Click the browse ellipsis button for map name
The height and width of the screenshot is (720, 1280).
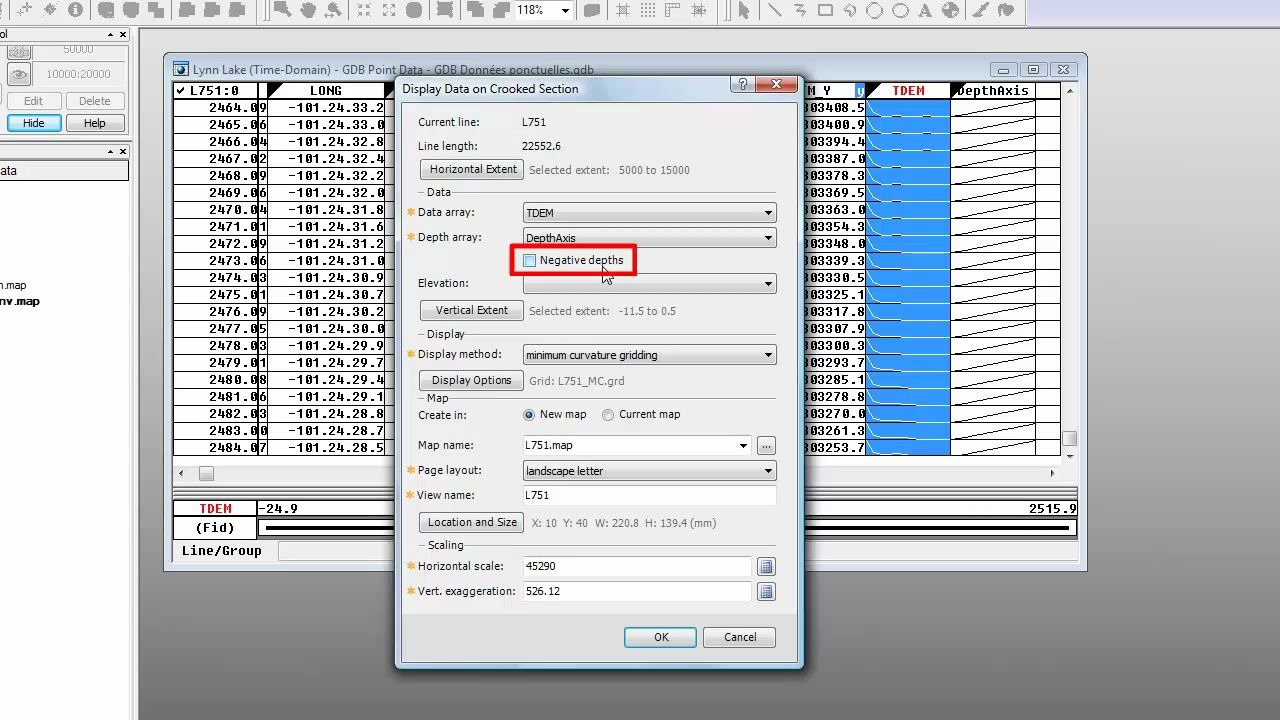[x=766, y=446]
